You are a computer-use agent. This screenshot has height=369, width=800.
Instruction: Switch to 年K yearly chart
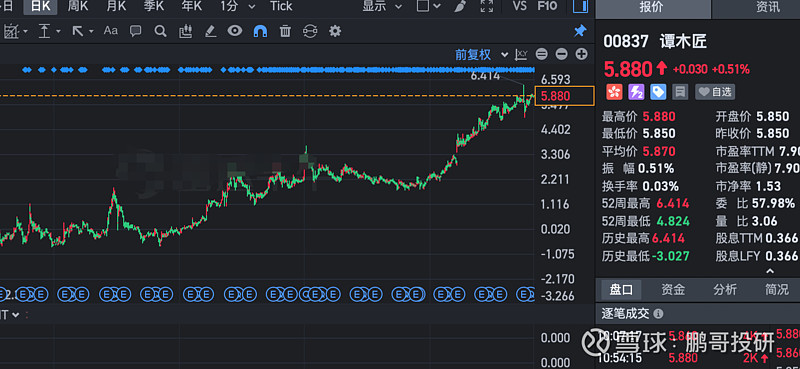191,7
